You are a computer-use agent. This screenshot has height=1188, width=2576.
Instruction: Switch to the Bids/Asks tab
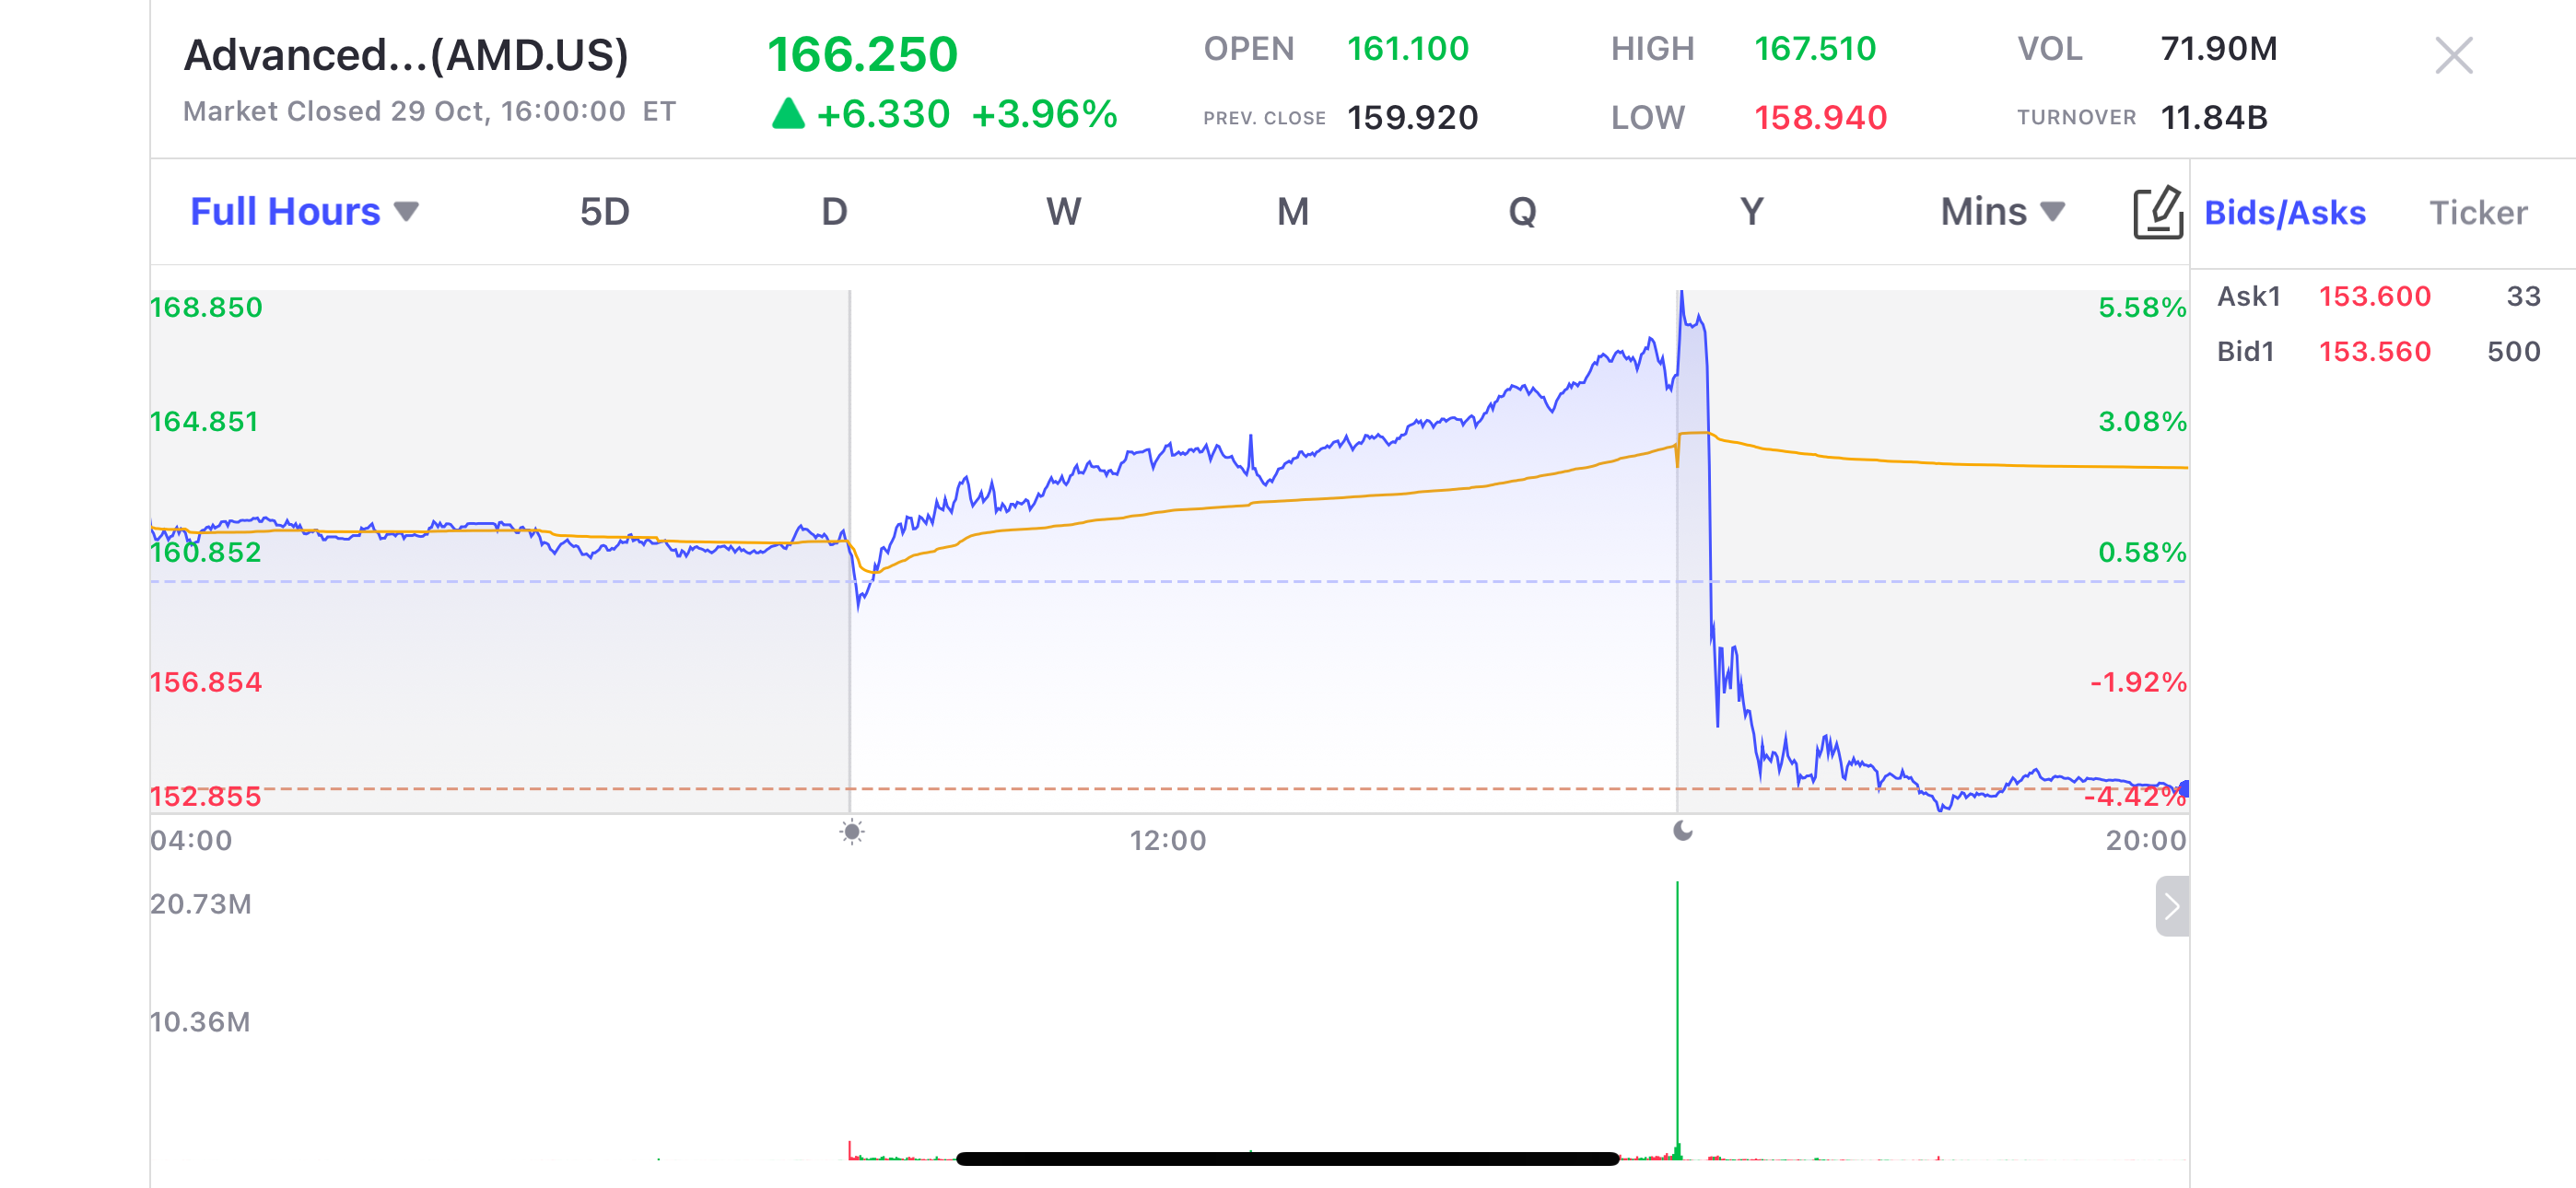(x=2285, y=212)
